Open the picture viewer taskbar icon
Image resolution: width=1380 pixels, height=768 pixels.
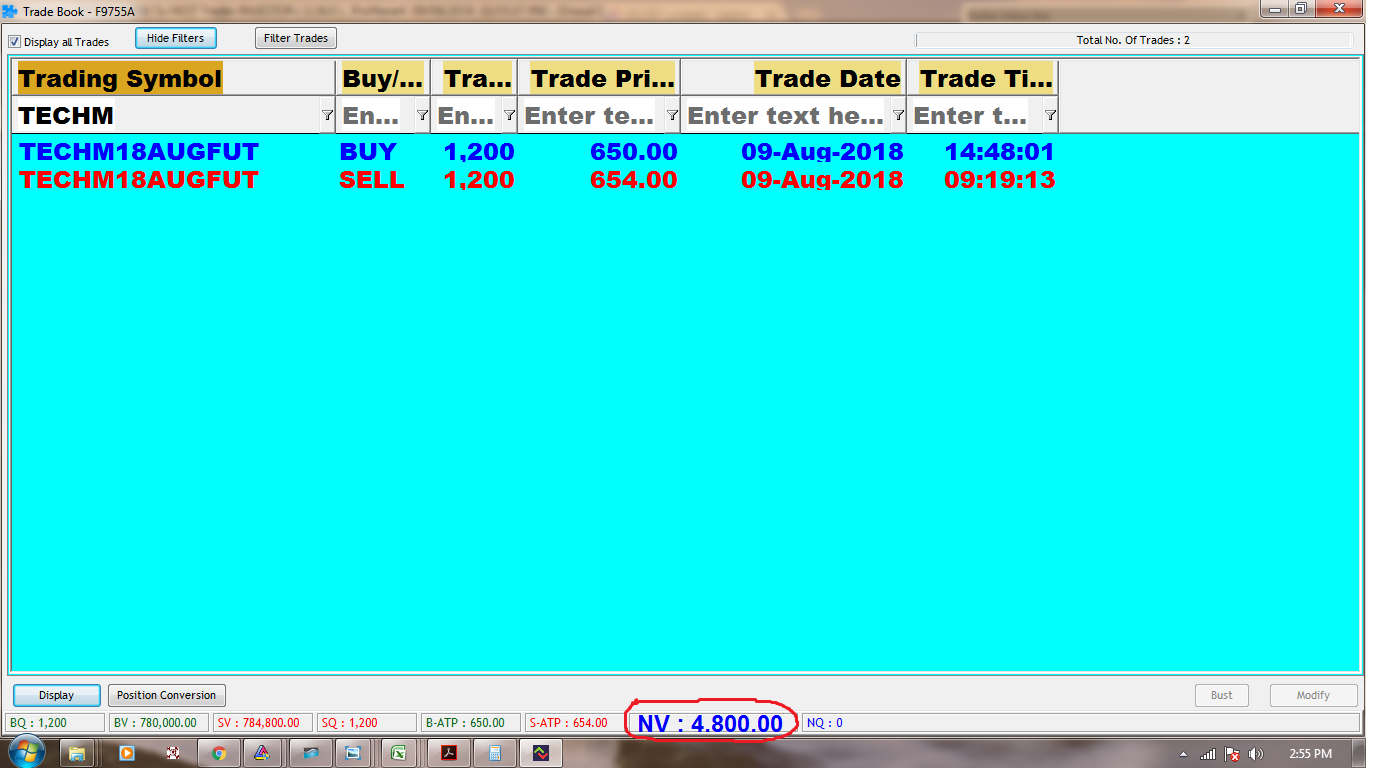point(353,753)
